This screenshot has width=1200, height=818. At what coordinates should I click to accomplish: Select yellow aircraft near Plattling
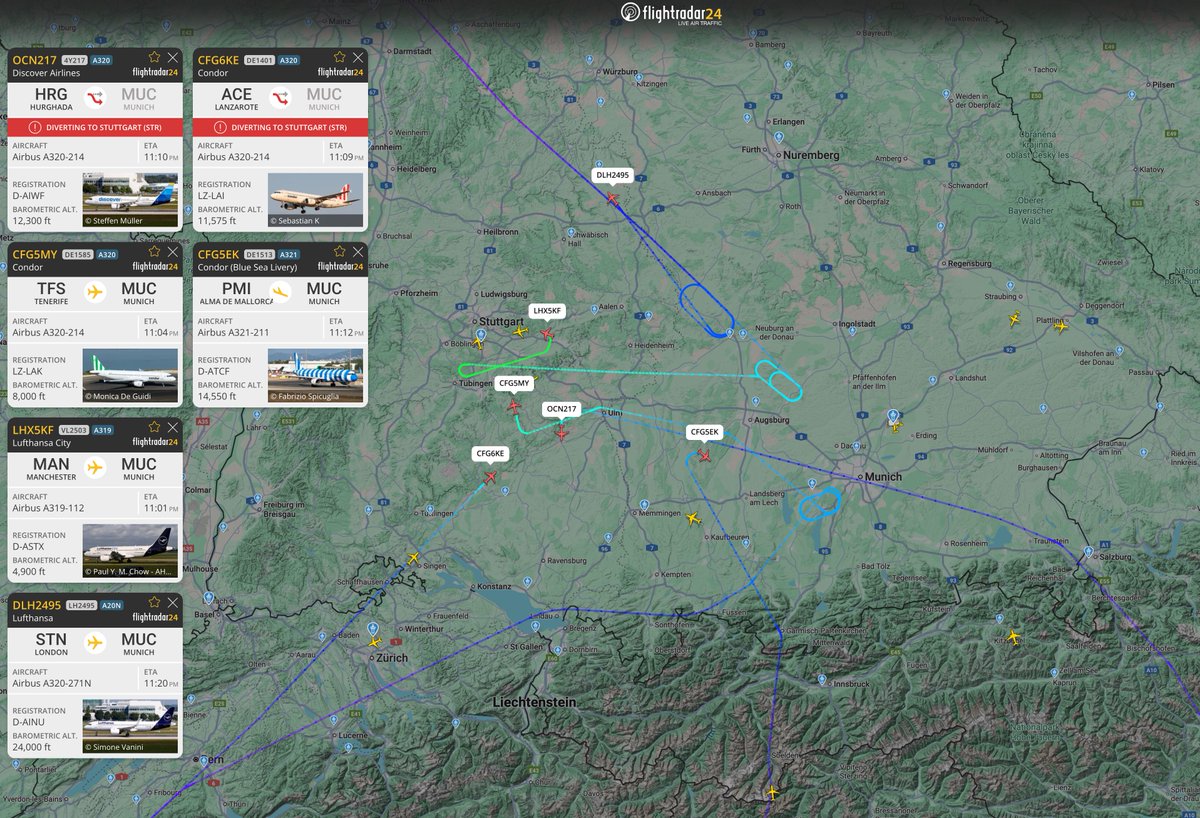pyautogui.click(x=1060, y=326)
